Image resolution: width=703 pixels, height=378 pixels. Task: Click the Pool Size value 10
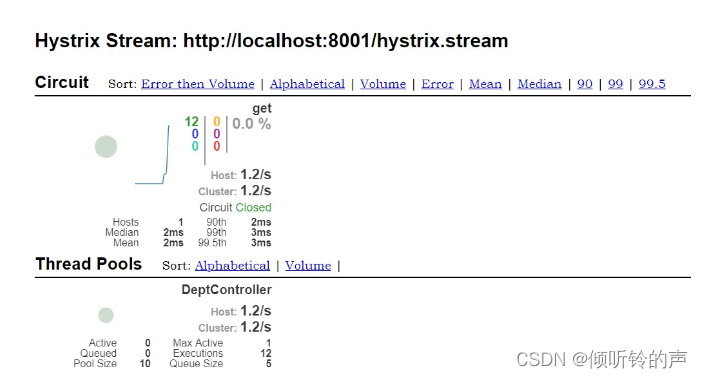coord(145,364)
